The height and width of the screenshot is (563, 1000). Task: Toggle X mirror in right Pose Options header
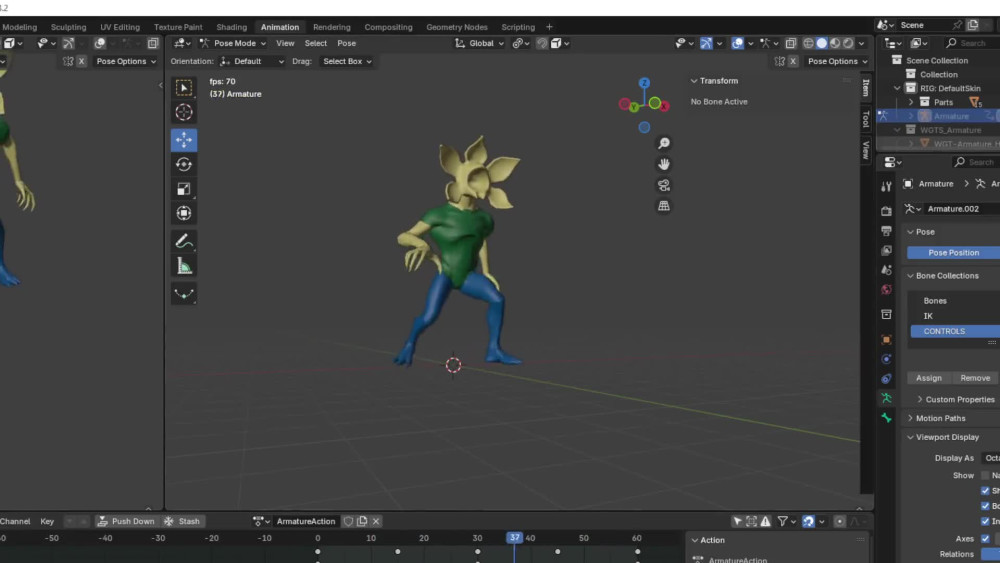[793, 61]
